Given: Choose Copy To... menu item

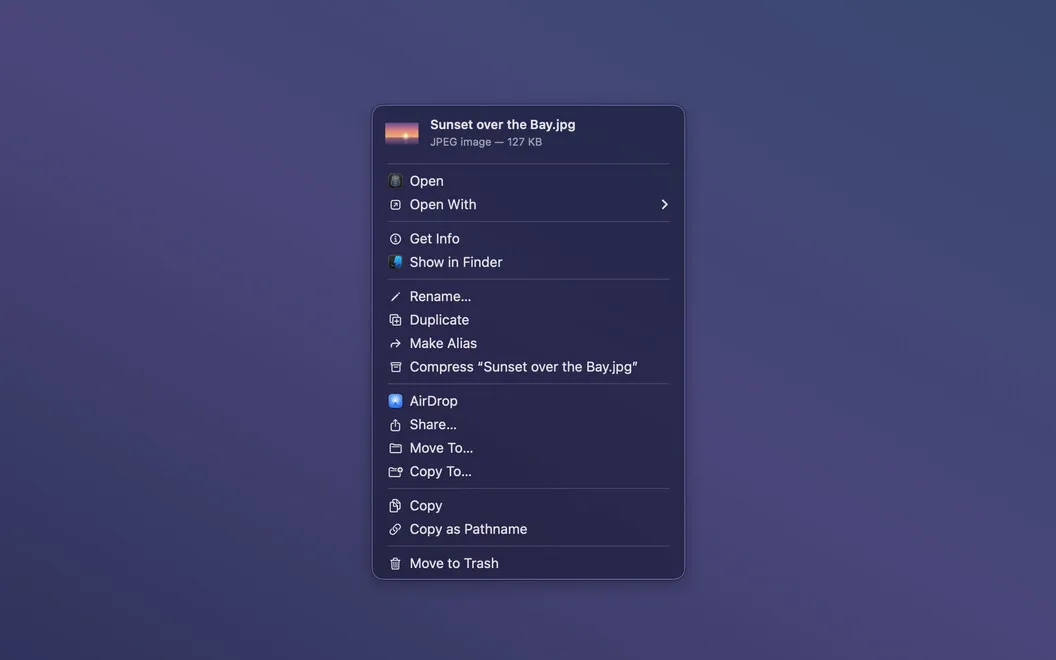Looking at the screenshot, I should point(528,471).
